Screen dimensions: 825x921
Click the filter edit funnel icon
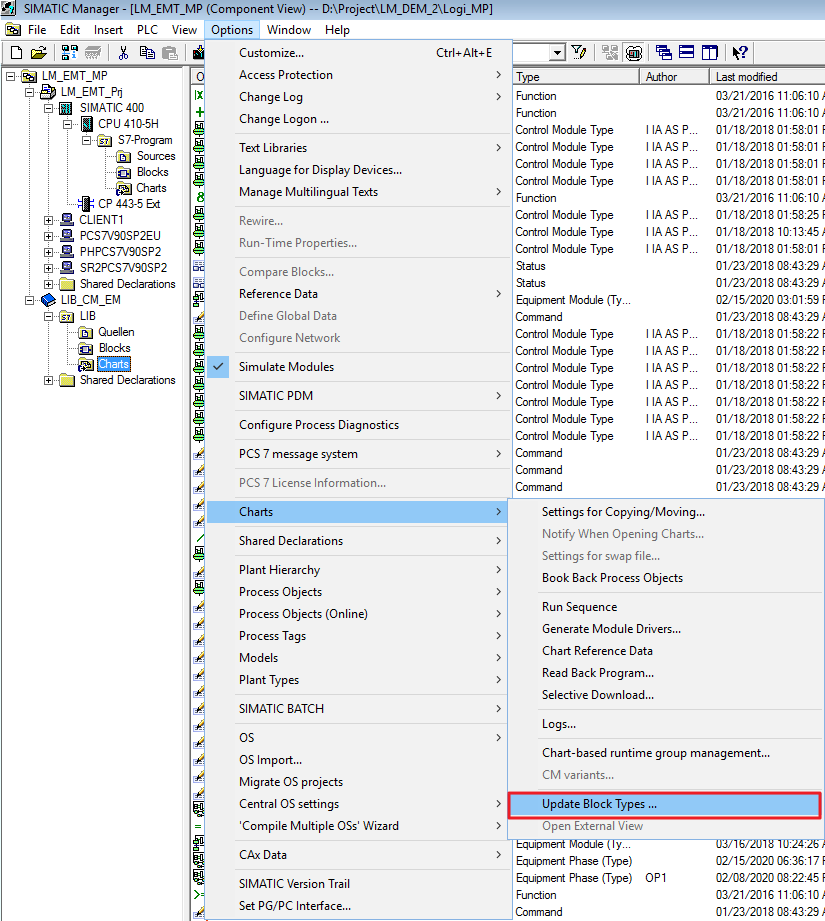(579, 52)
